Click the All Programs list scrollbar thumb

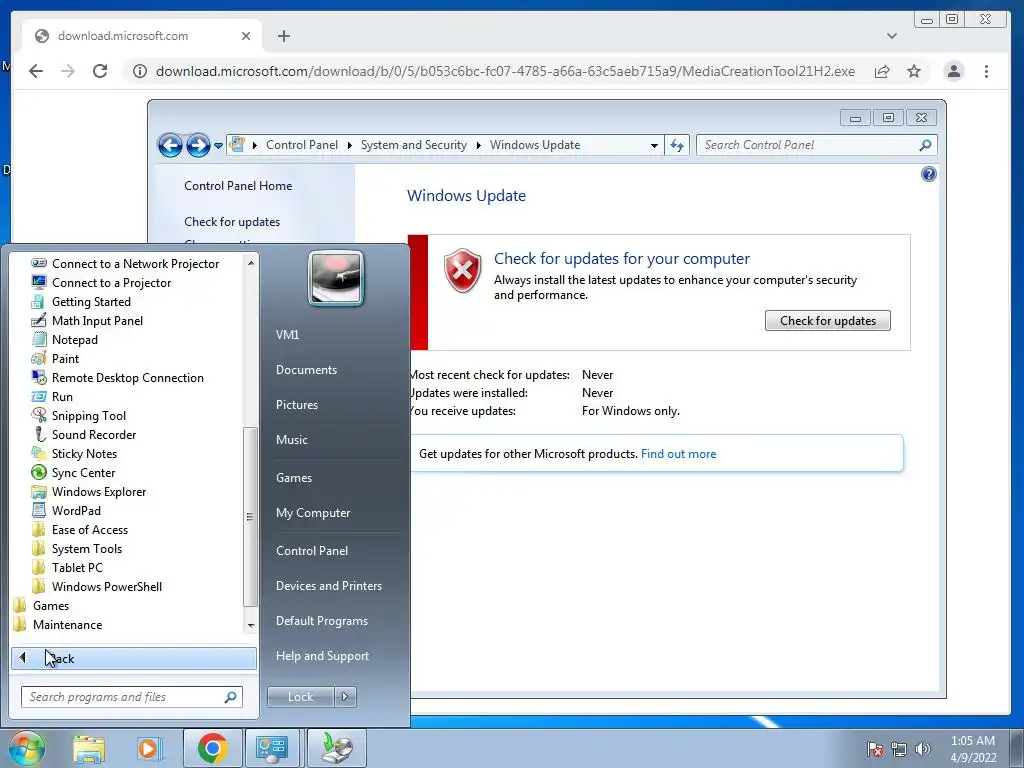point(249,517)
